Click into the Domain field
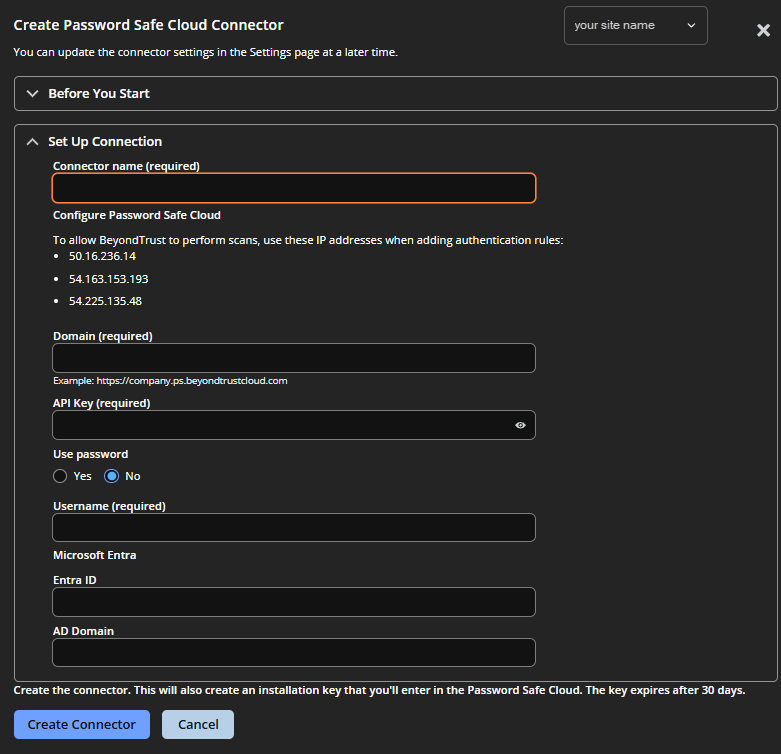Image resolution: width=781 pixels, height=754 pixels. (294, 358)
